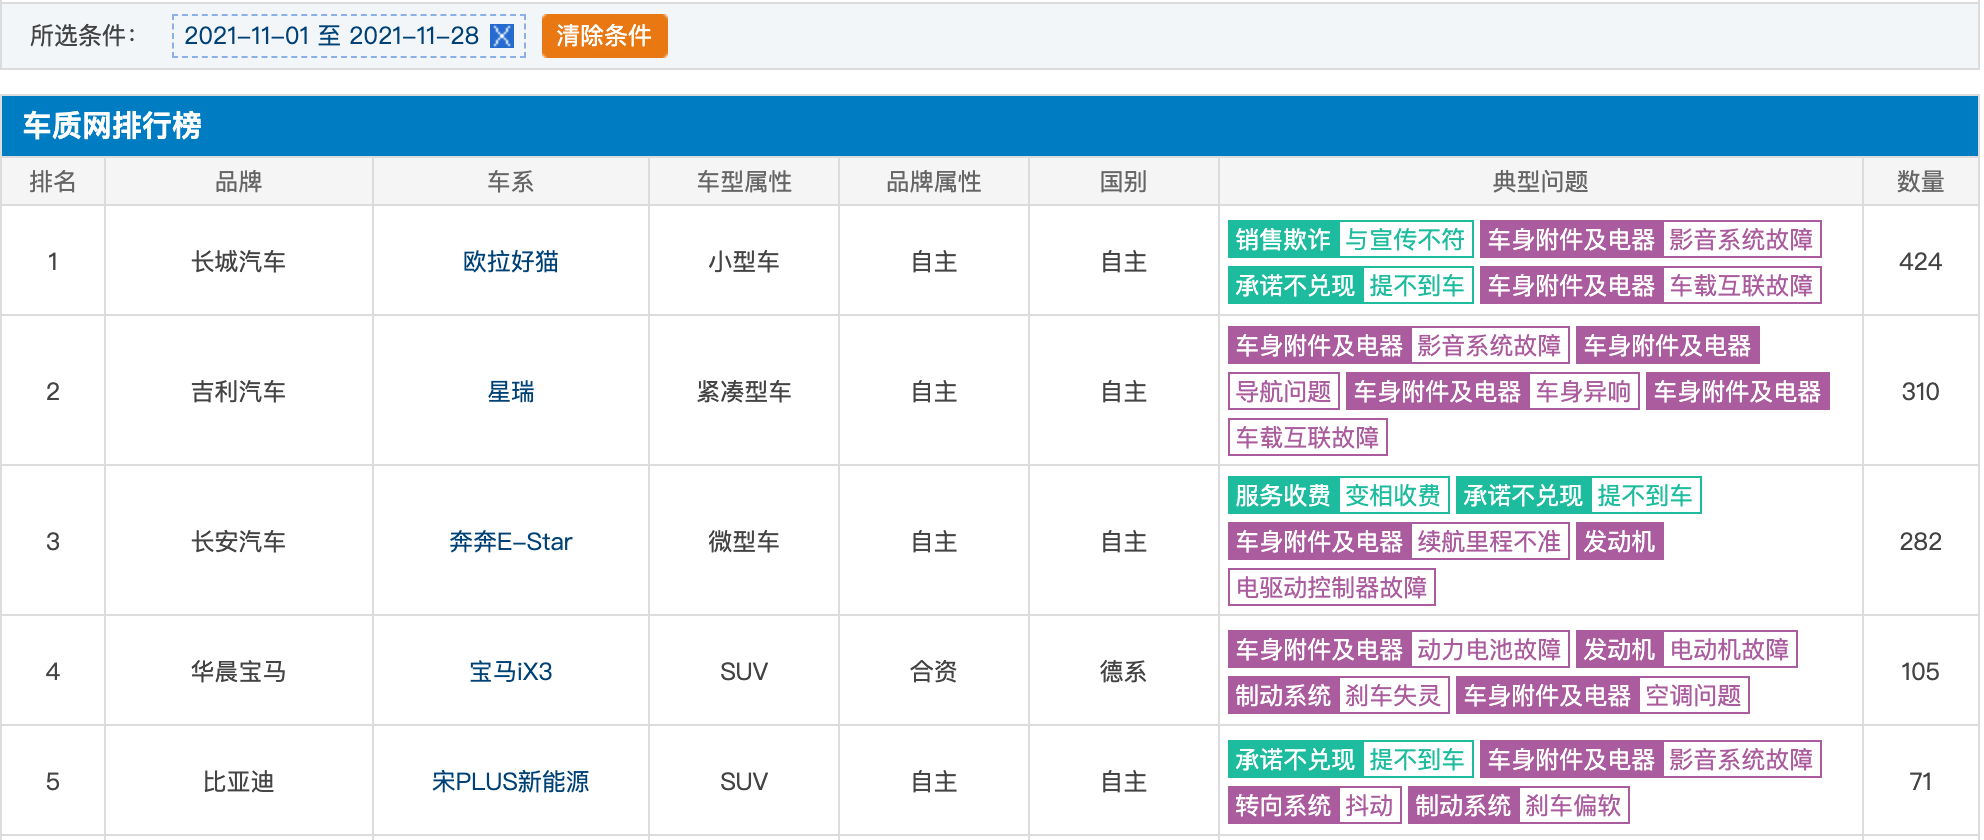Image resolution: width=1984 pixels, height=840 pixels.
Task: Click 发动机 tag in the 奔奔E-Star row
Action: [x=1620, y=542]
